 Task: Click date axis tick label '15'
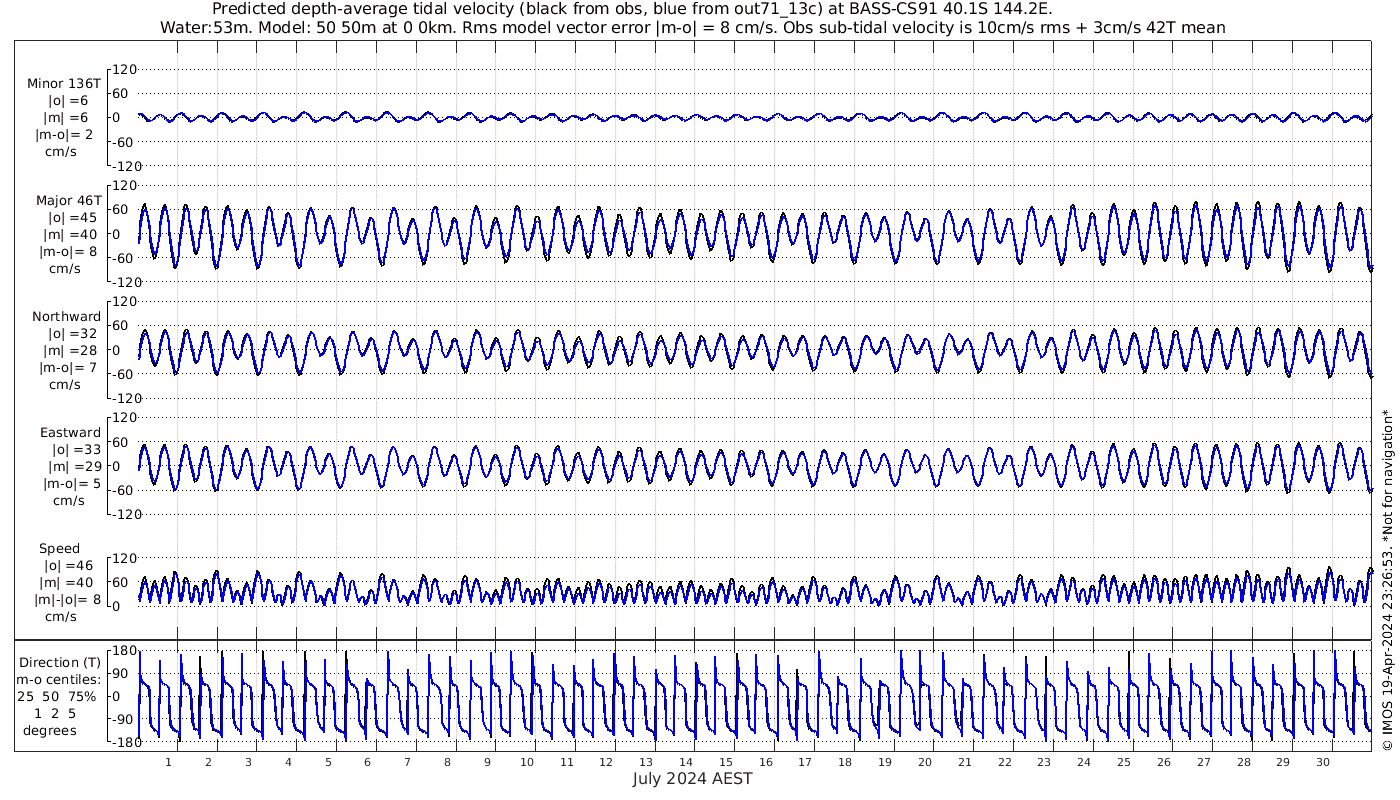[726, 762]
